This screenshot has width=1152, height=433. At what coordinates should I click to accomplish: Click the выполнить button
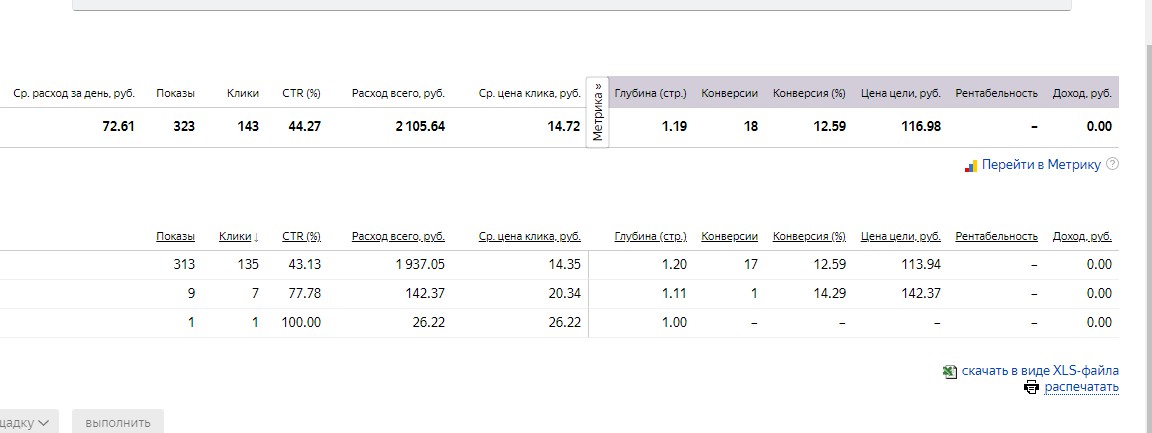tap(118, 423)
